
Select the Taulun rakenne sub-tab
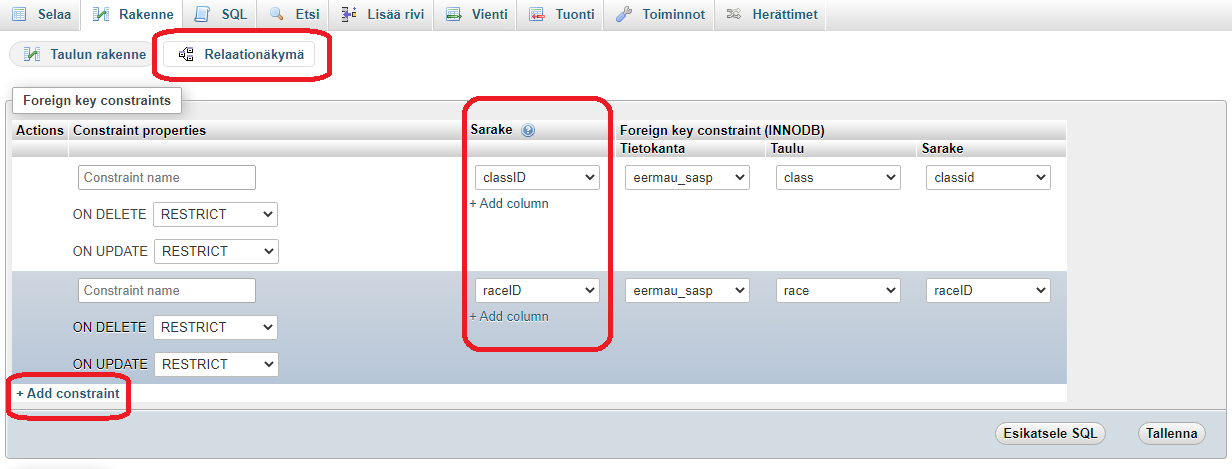[x=85, y=54]
